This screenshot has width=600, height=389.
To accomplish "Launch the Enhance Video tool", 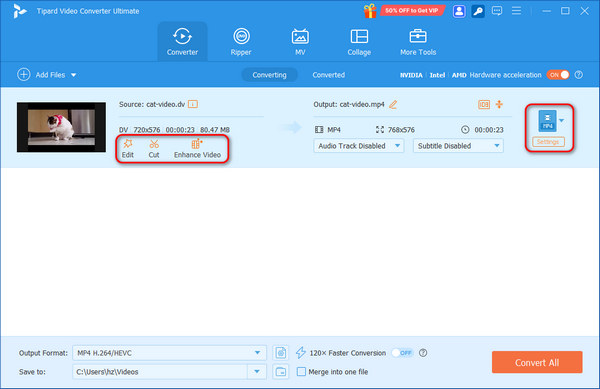I will coord(197,148).
